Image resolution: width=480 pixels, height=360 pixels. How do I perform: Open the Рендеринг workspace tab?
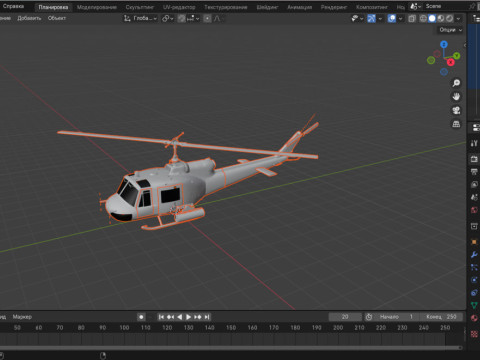pyautogui.click(x=334, y=7)
